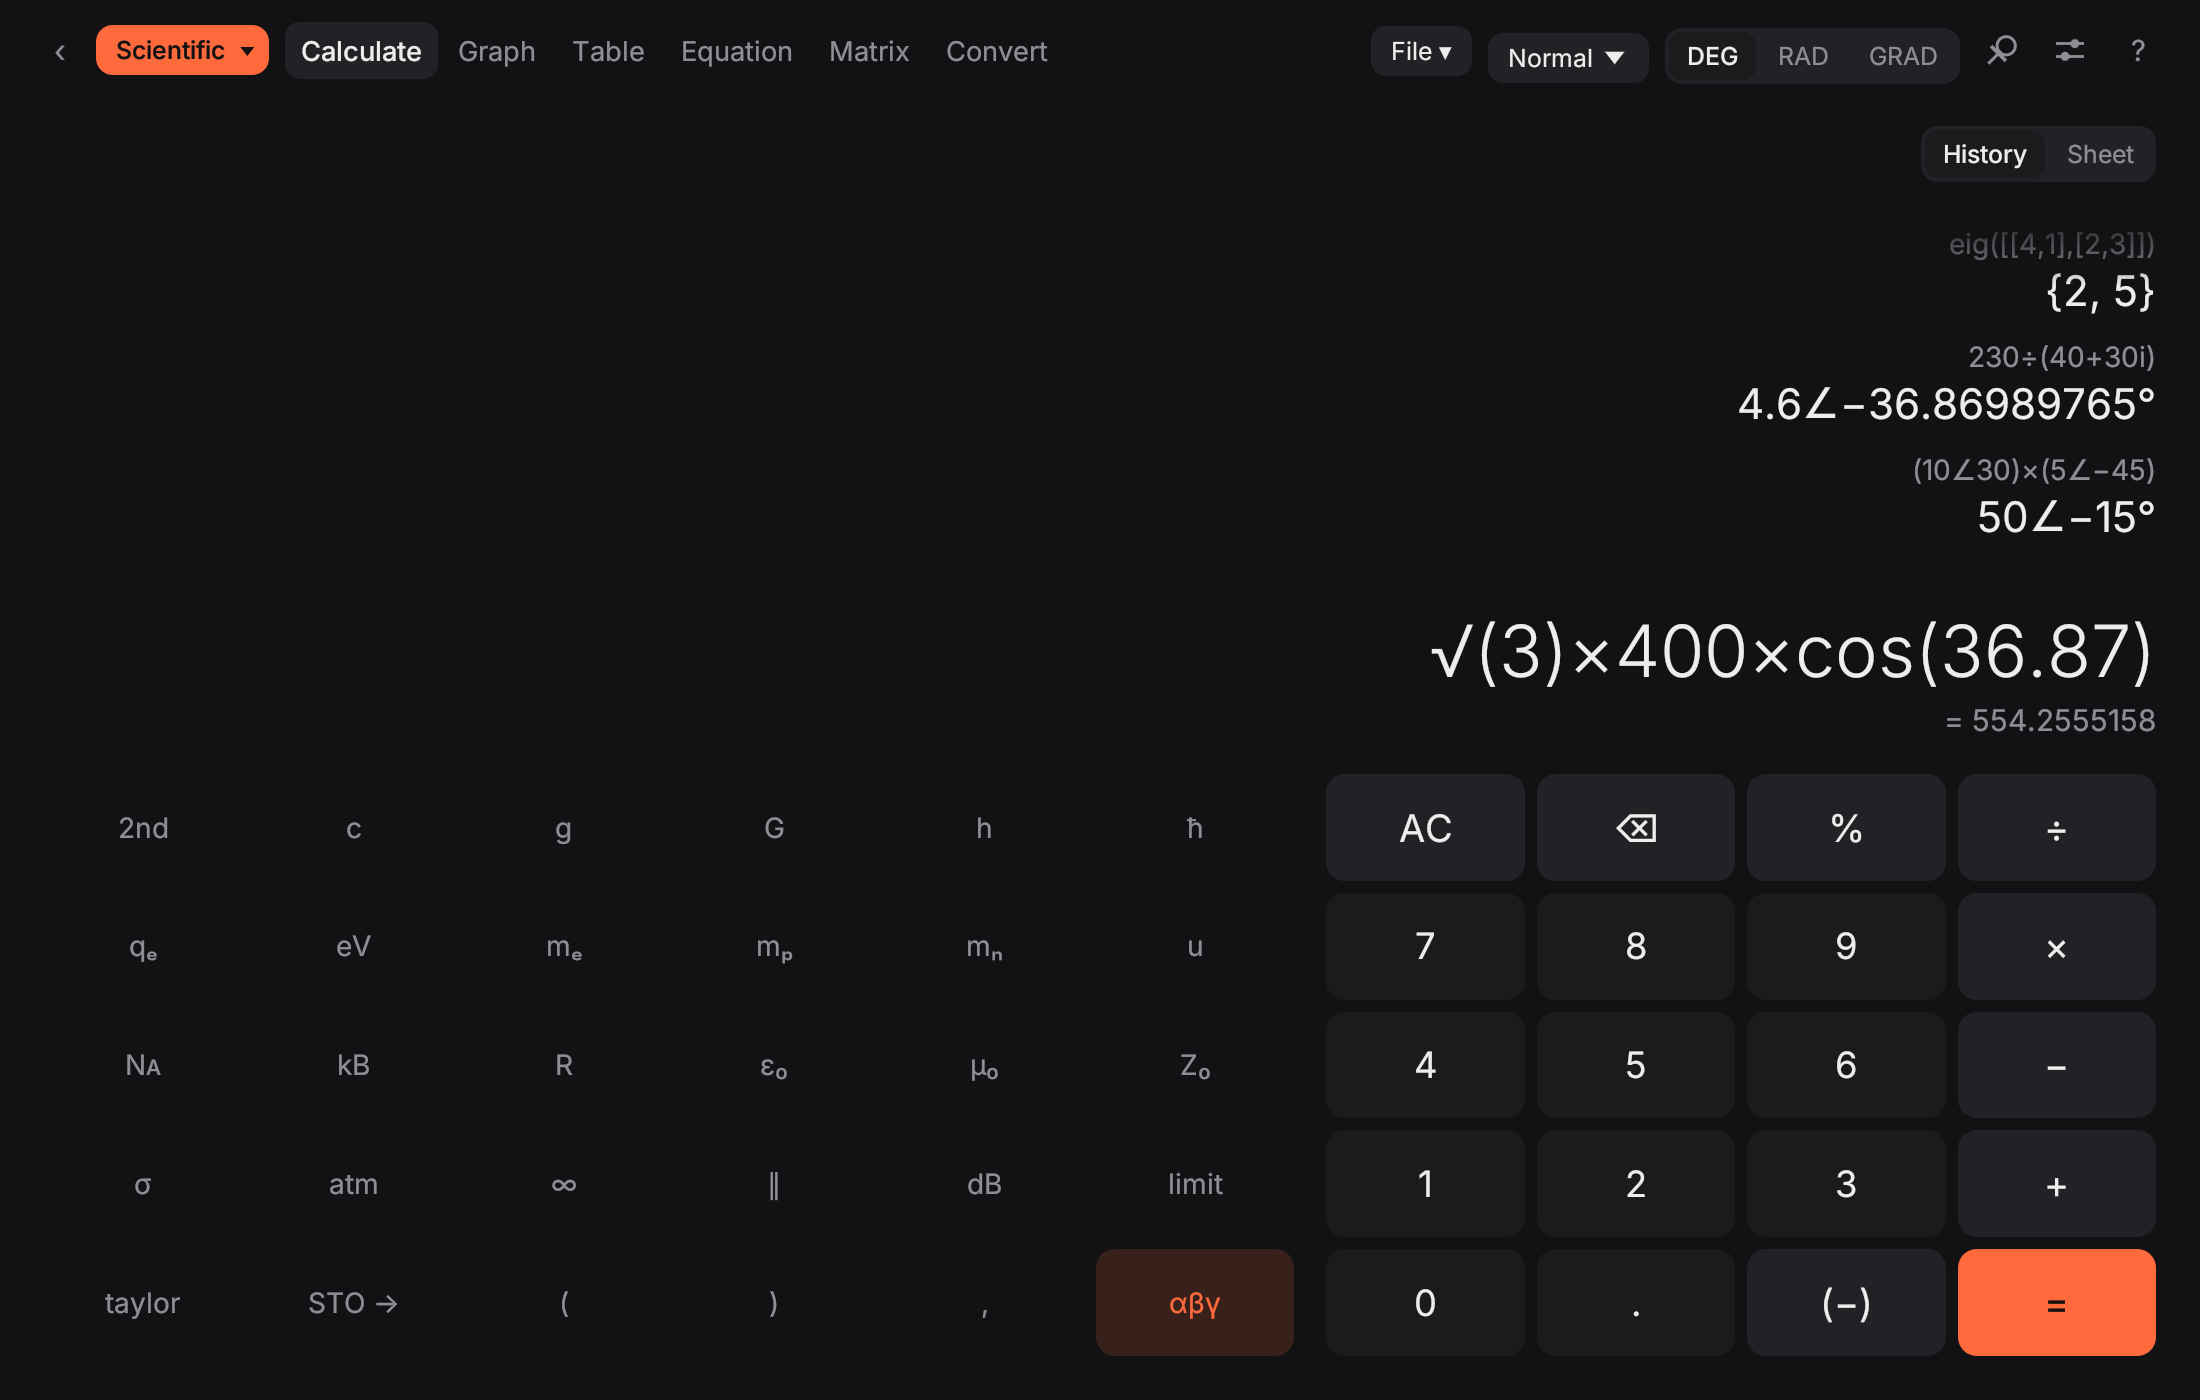
Task: Insert the infinity symbol
Action: [564, 1184]
